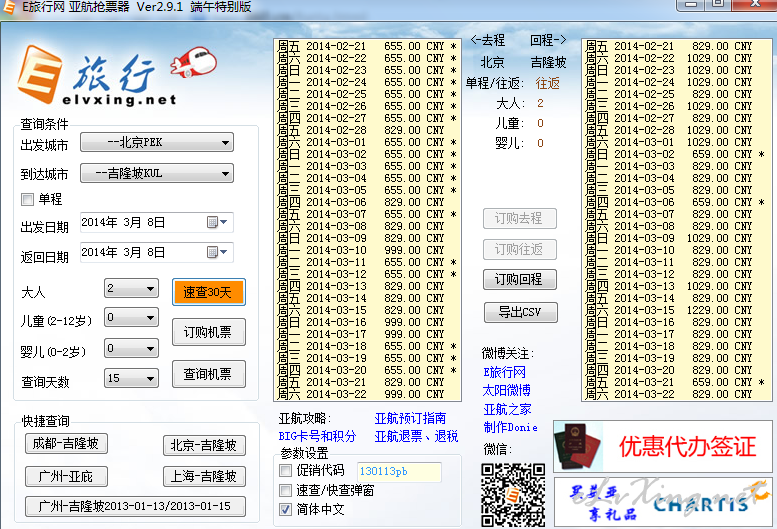Screen dimensions: 777x529
Task: Open the 到达城市 吉隆坡KUL dropdown
Action: (157, 173)
